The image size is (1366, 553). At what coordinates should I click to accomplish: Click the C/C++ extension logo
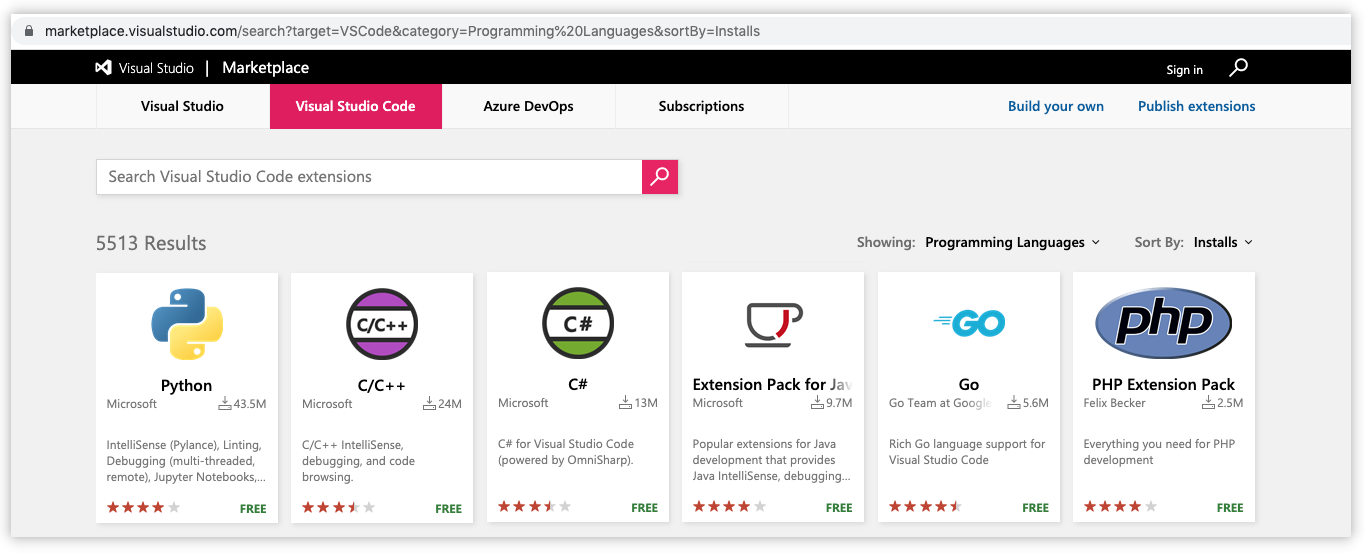point(382,324)
